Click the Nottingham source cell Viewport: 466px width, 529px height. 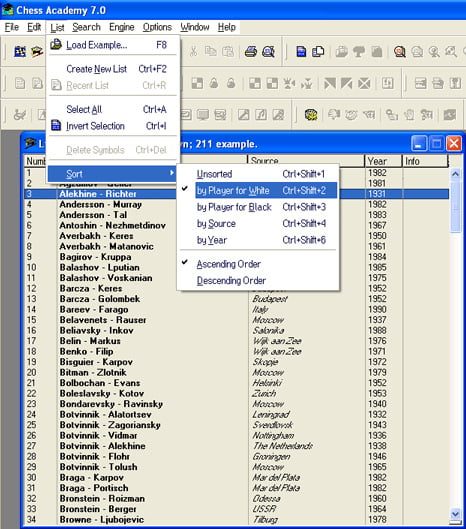click(273, 435)
